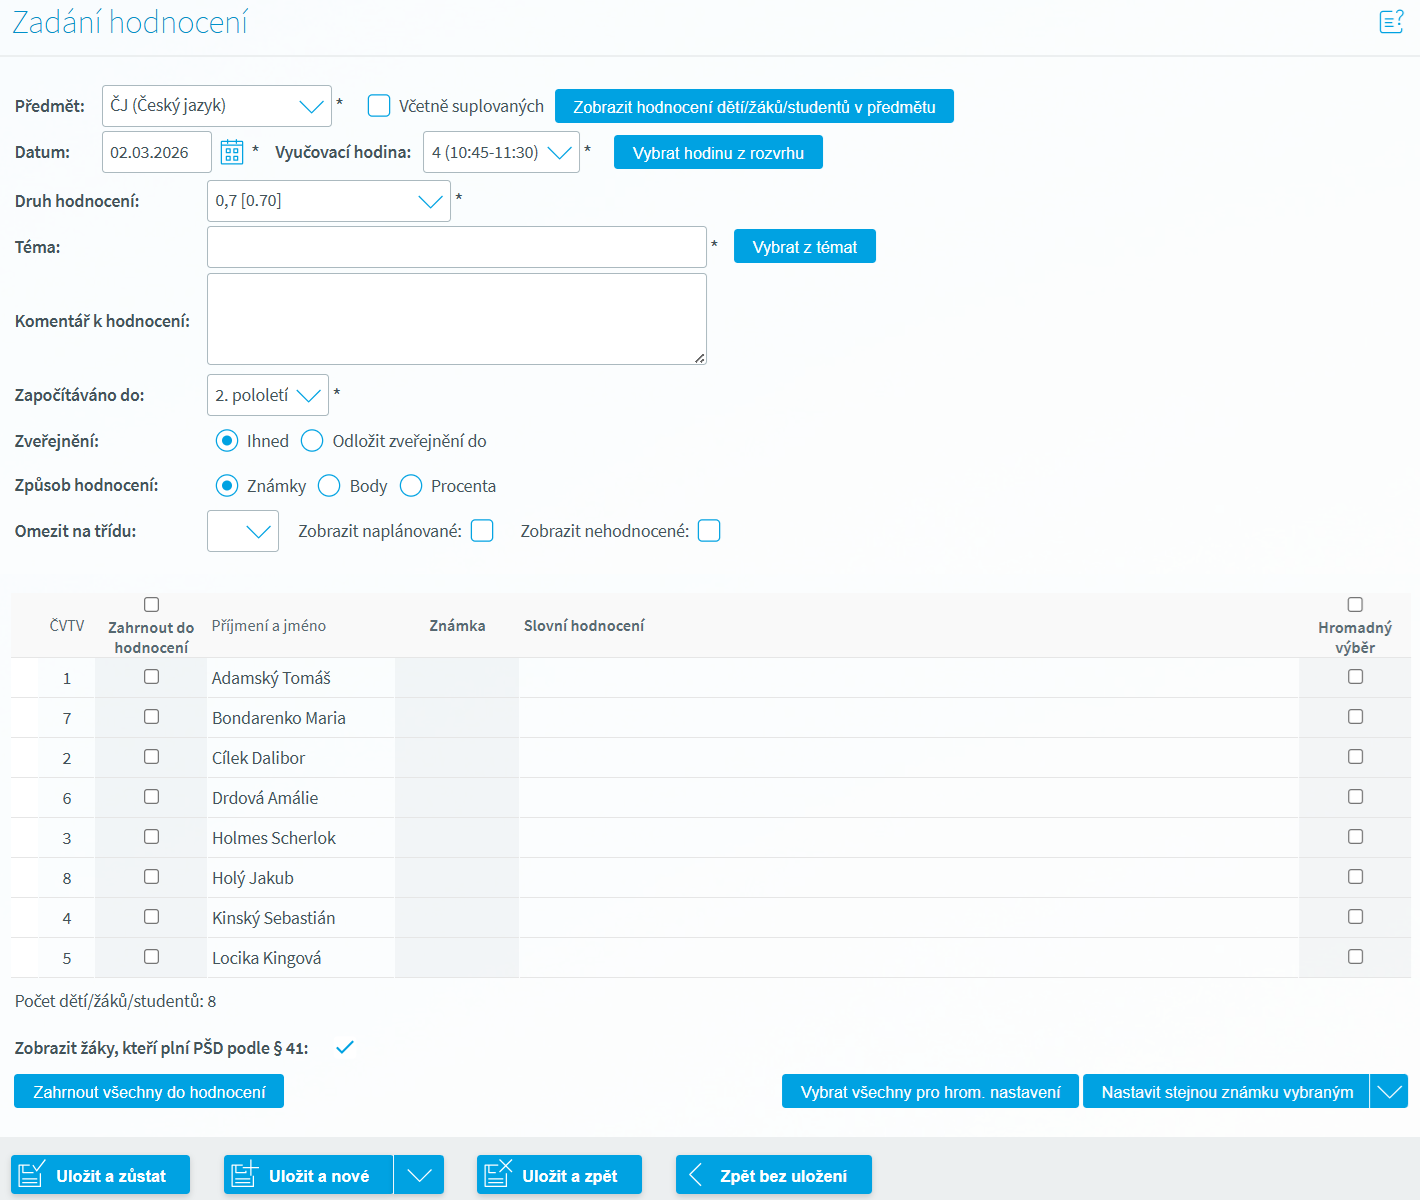Tick 'Zobrazit nehodnocené' checkbox
The width and height of the screenshot is (1420, 1200).
point(709,531)
